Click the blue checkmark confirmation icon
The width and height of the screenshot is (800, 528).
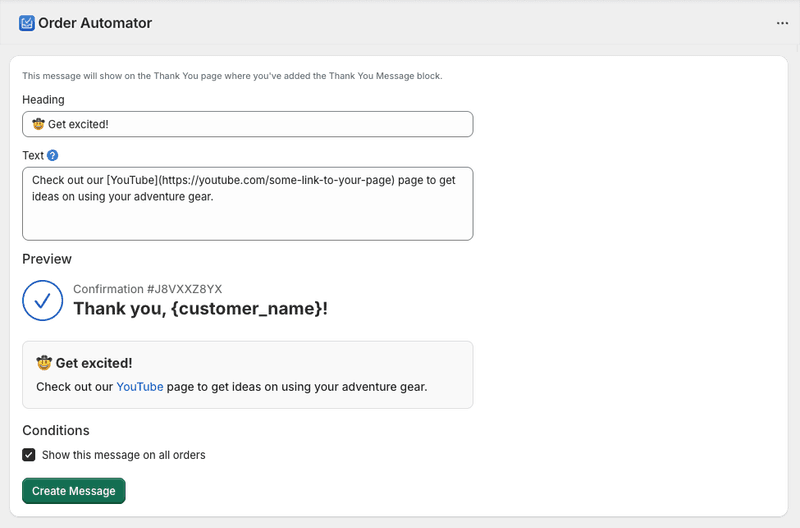tap(42, 300)
